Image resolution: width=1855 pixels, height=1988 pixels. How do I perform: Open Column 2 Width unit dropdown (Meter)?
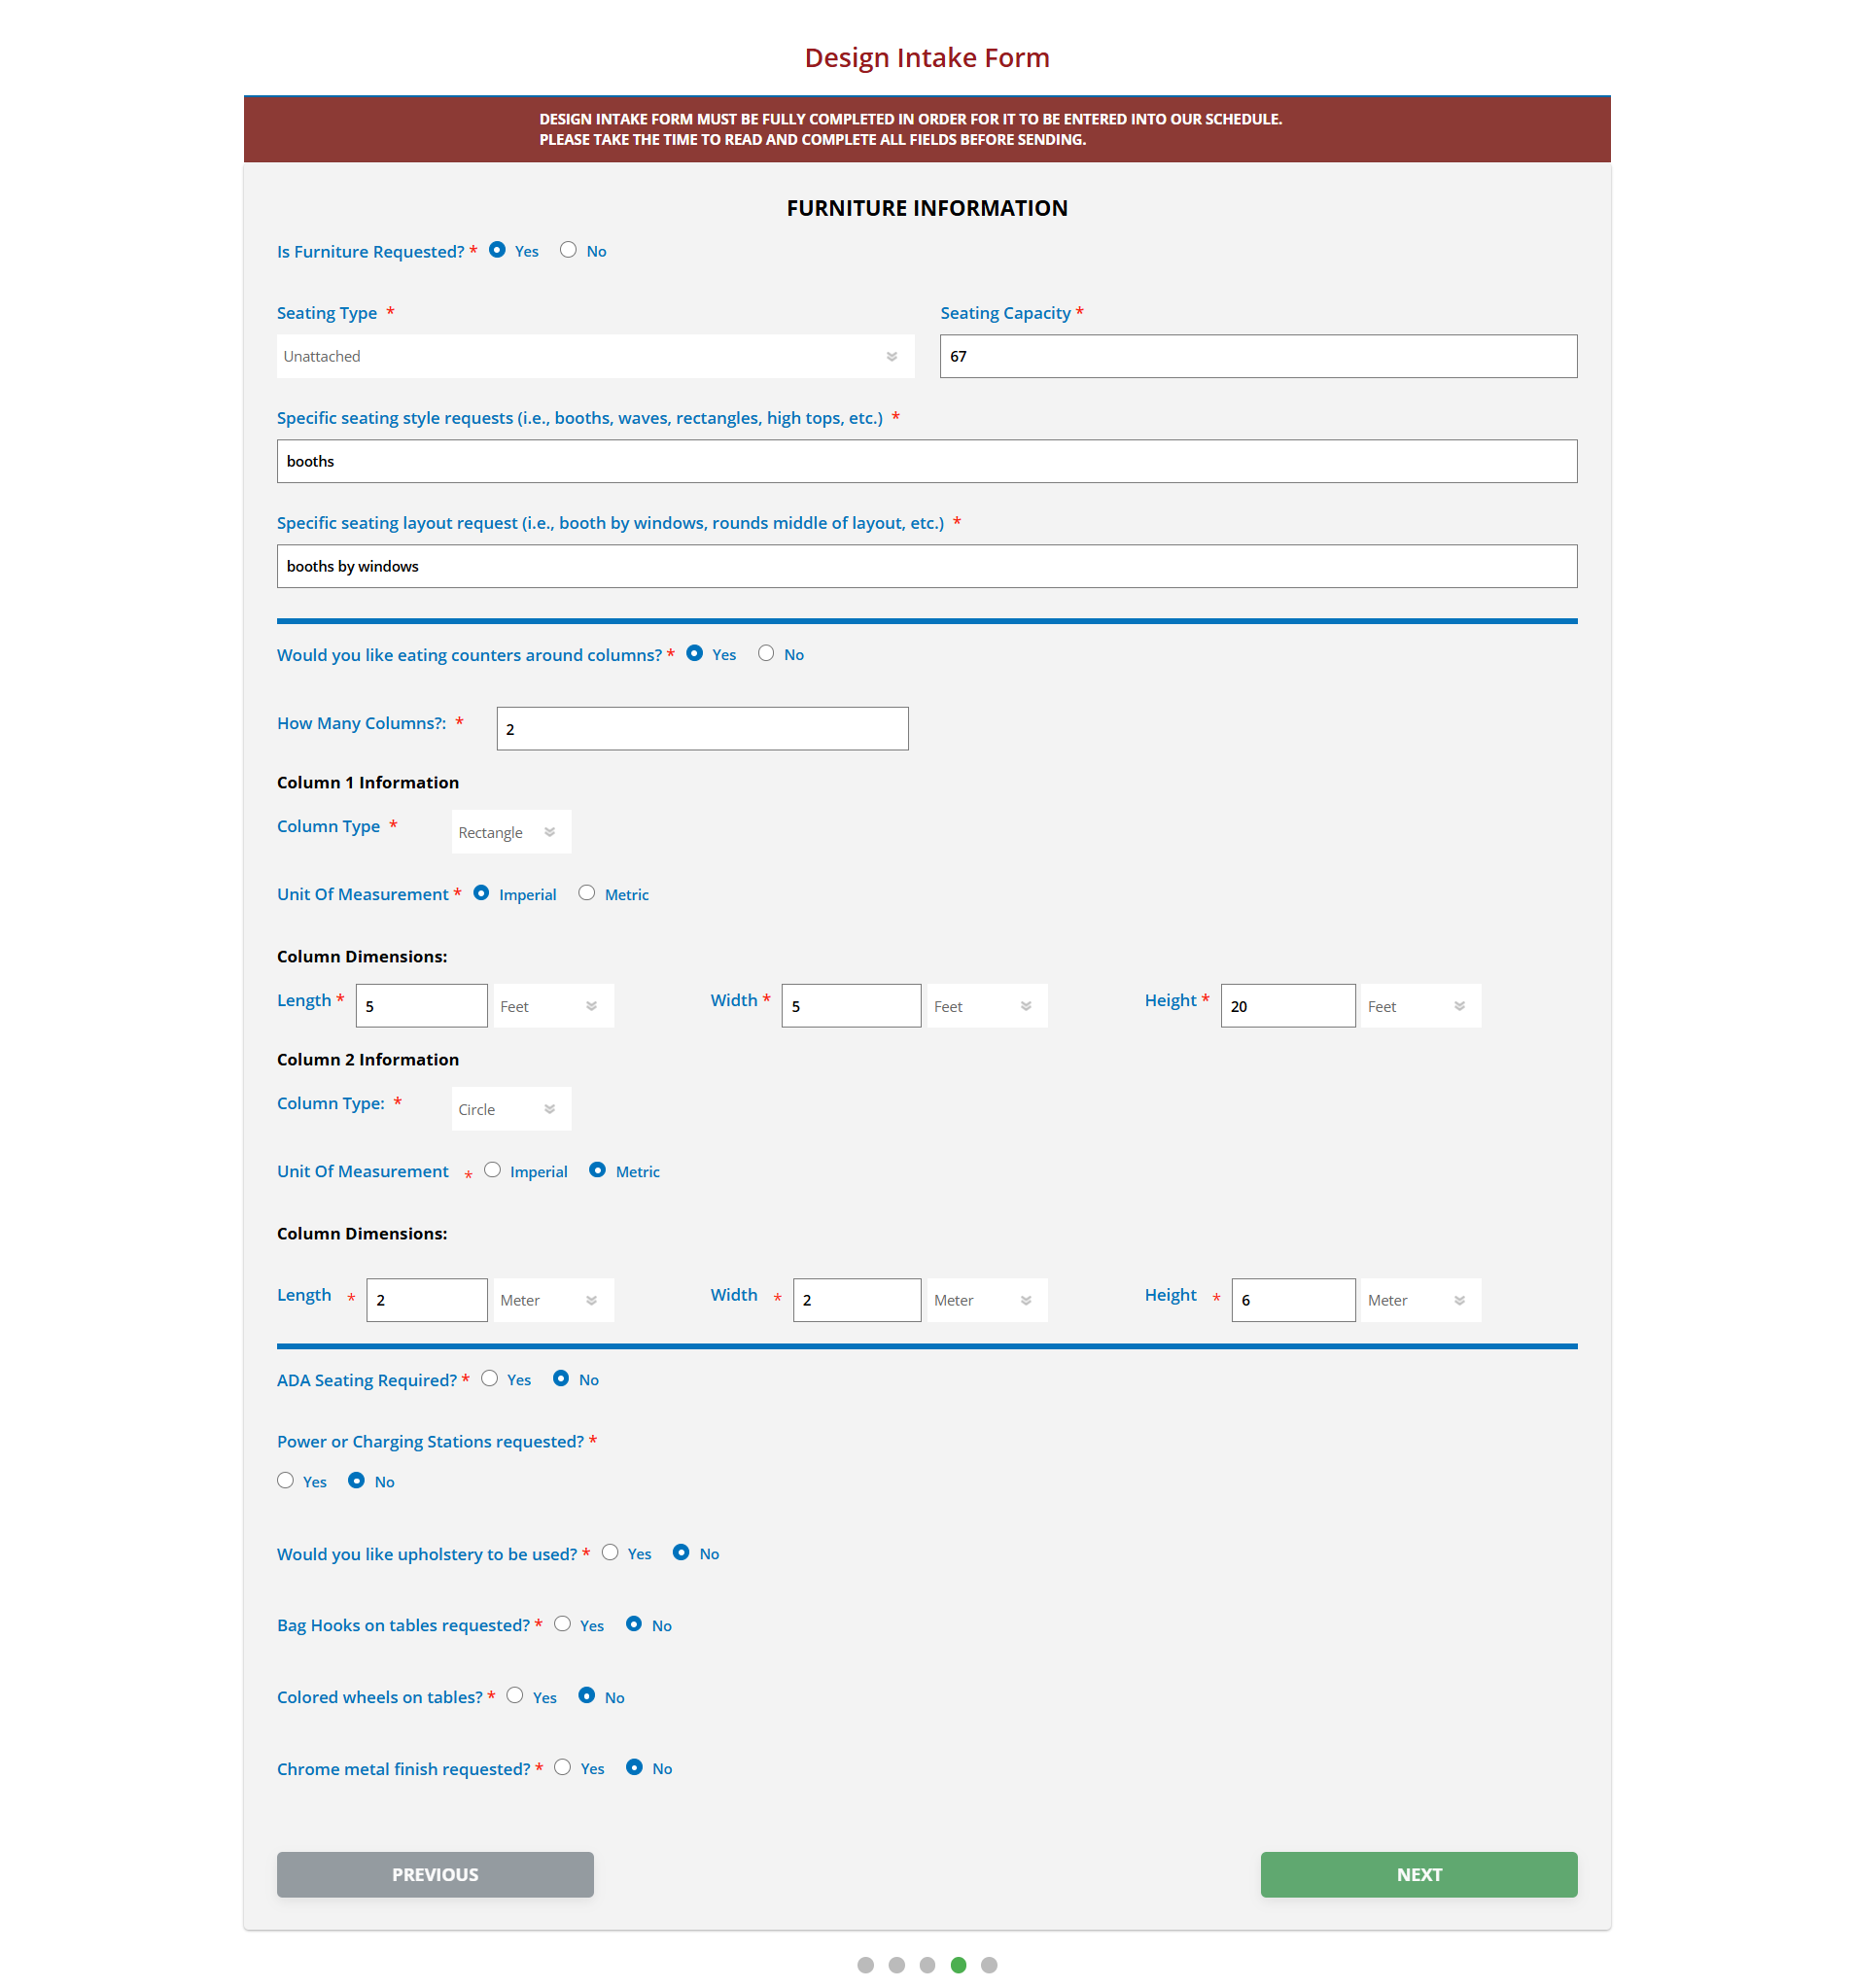point(987,1300)
